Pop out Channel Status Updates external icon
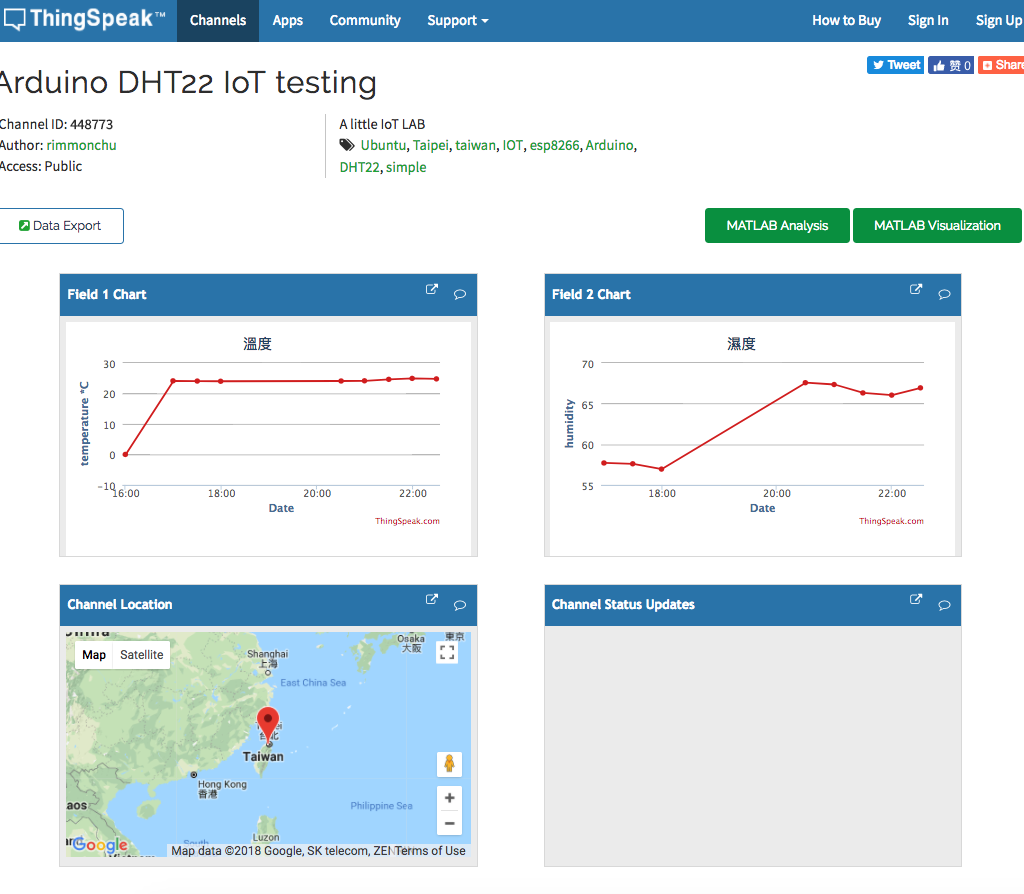Screen dimensions: 1024x894 pos(916,599)
